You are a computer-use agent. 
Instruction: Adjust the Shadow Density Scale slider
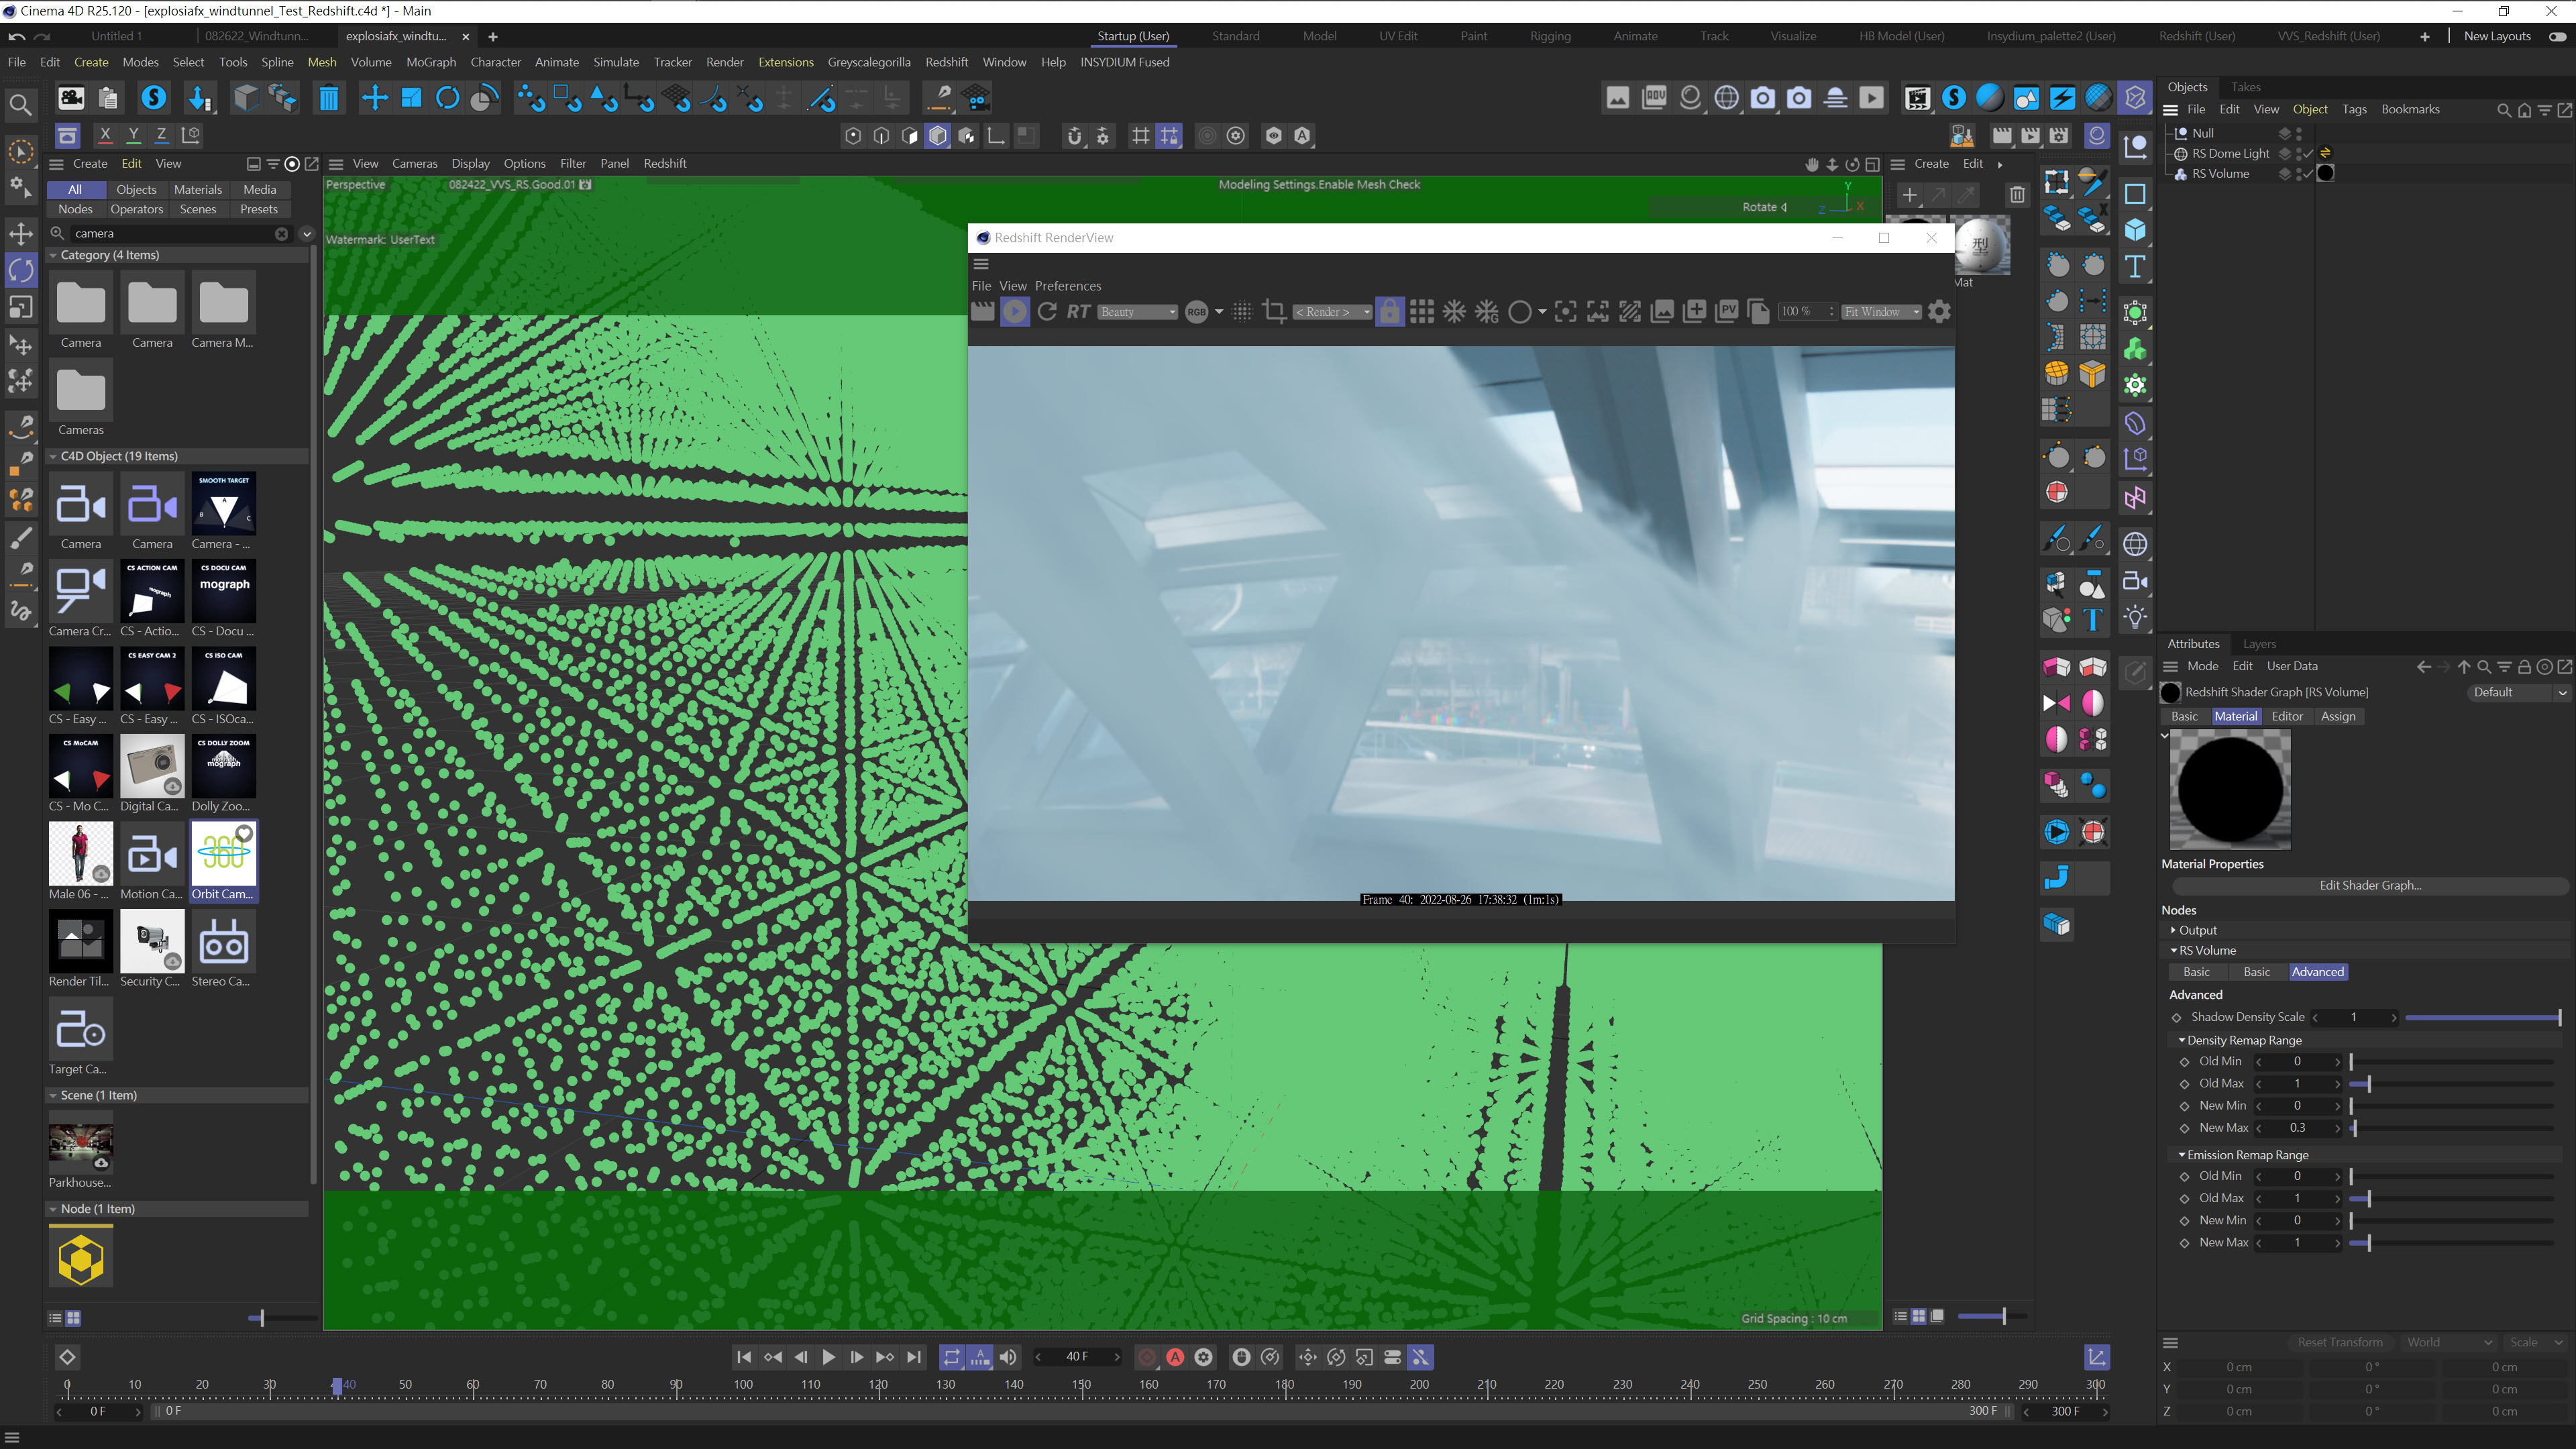tap(2482, 1017)
